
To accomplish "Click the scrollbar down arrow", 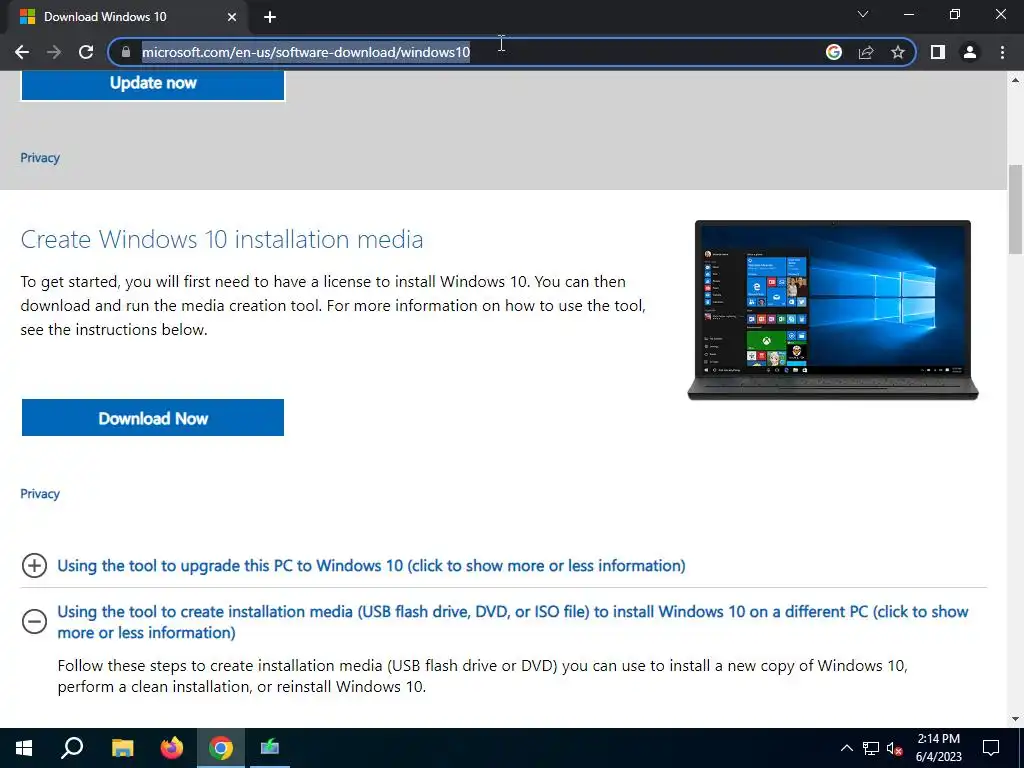I will point(1015,719).
